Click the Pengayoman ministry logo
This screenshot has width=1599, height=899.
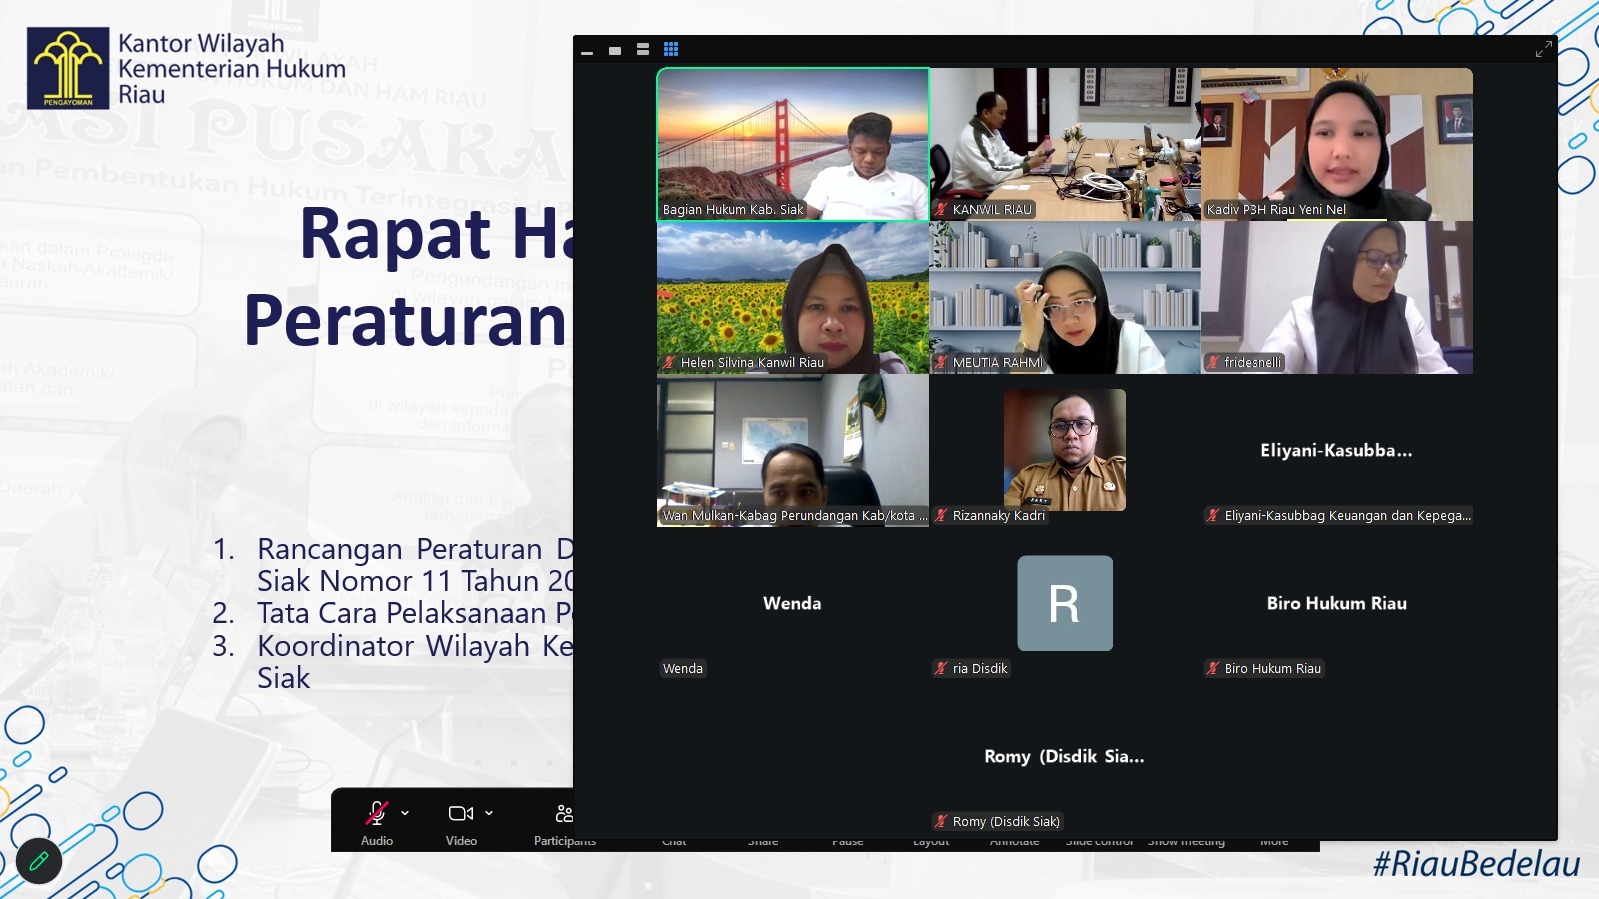[x=68, y=68]
